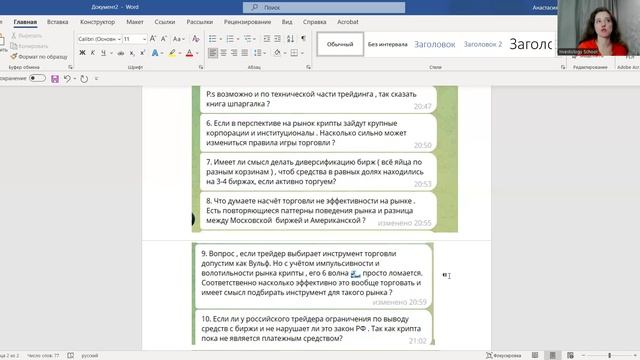The height and width of the screenshot is (360, 640).
Task: Toggle underline formatting (Ч)
Action: click(103, 53)
